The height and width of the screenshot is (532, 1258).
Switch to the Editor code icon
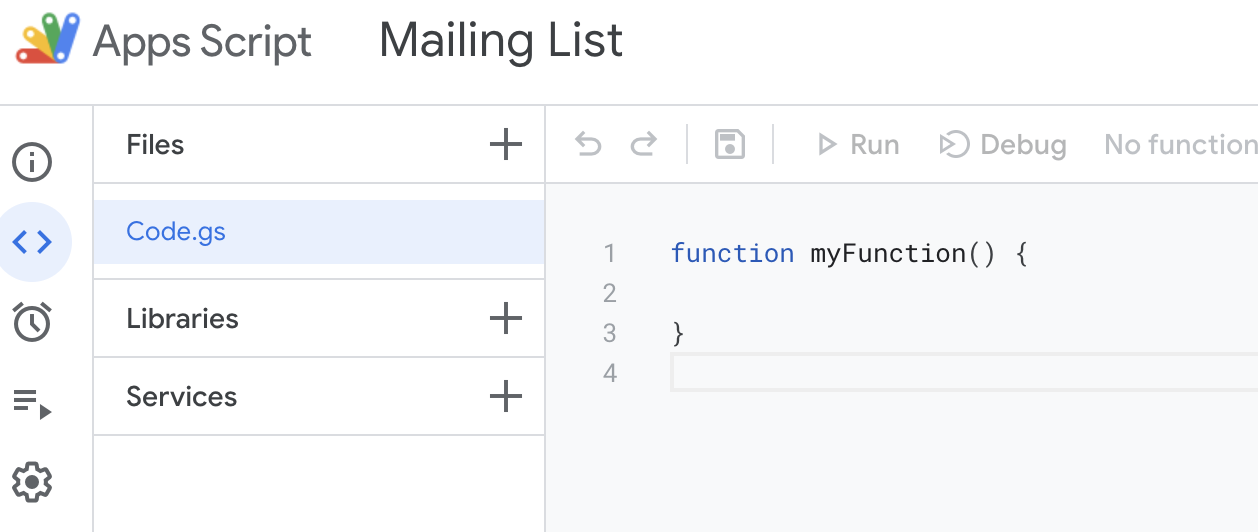(32, 241)
